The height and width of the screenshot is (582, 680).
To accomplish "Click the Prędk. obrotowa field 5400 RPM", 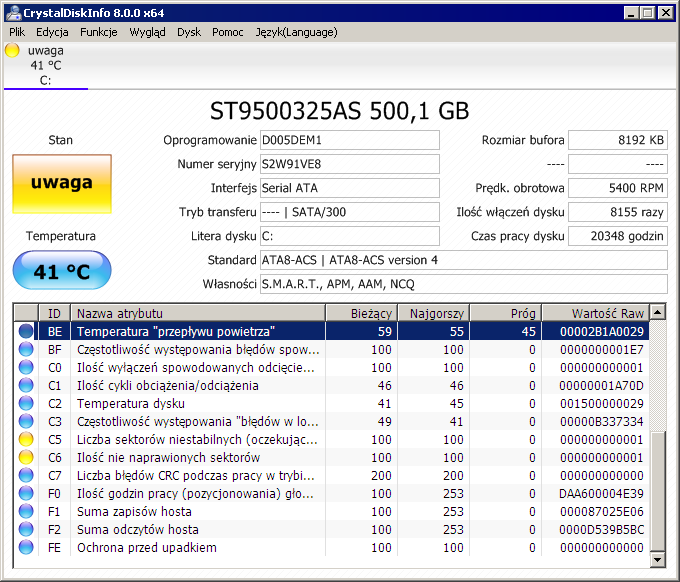I will tap(618, 188).
